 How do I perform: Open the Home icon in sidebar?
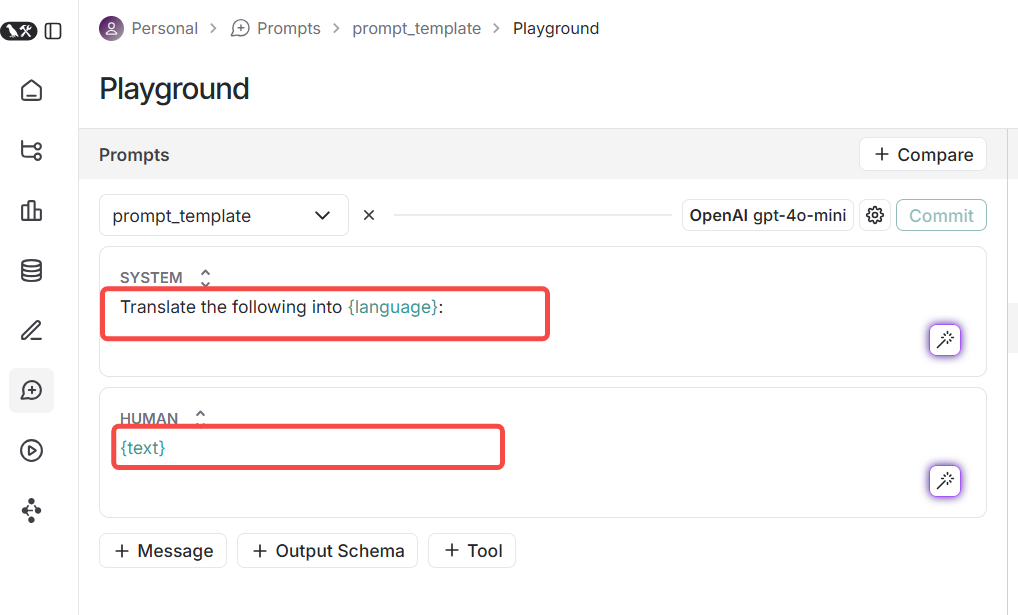coord(32,91)
